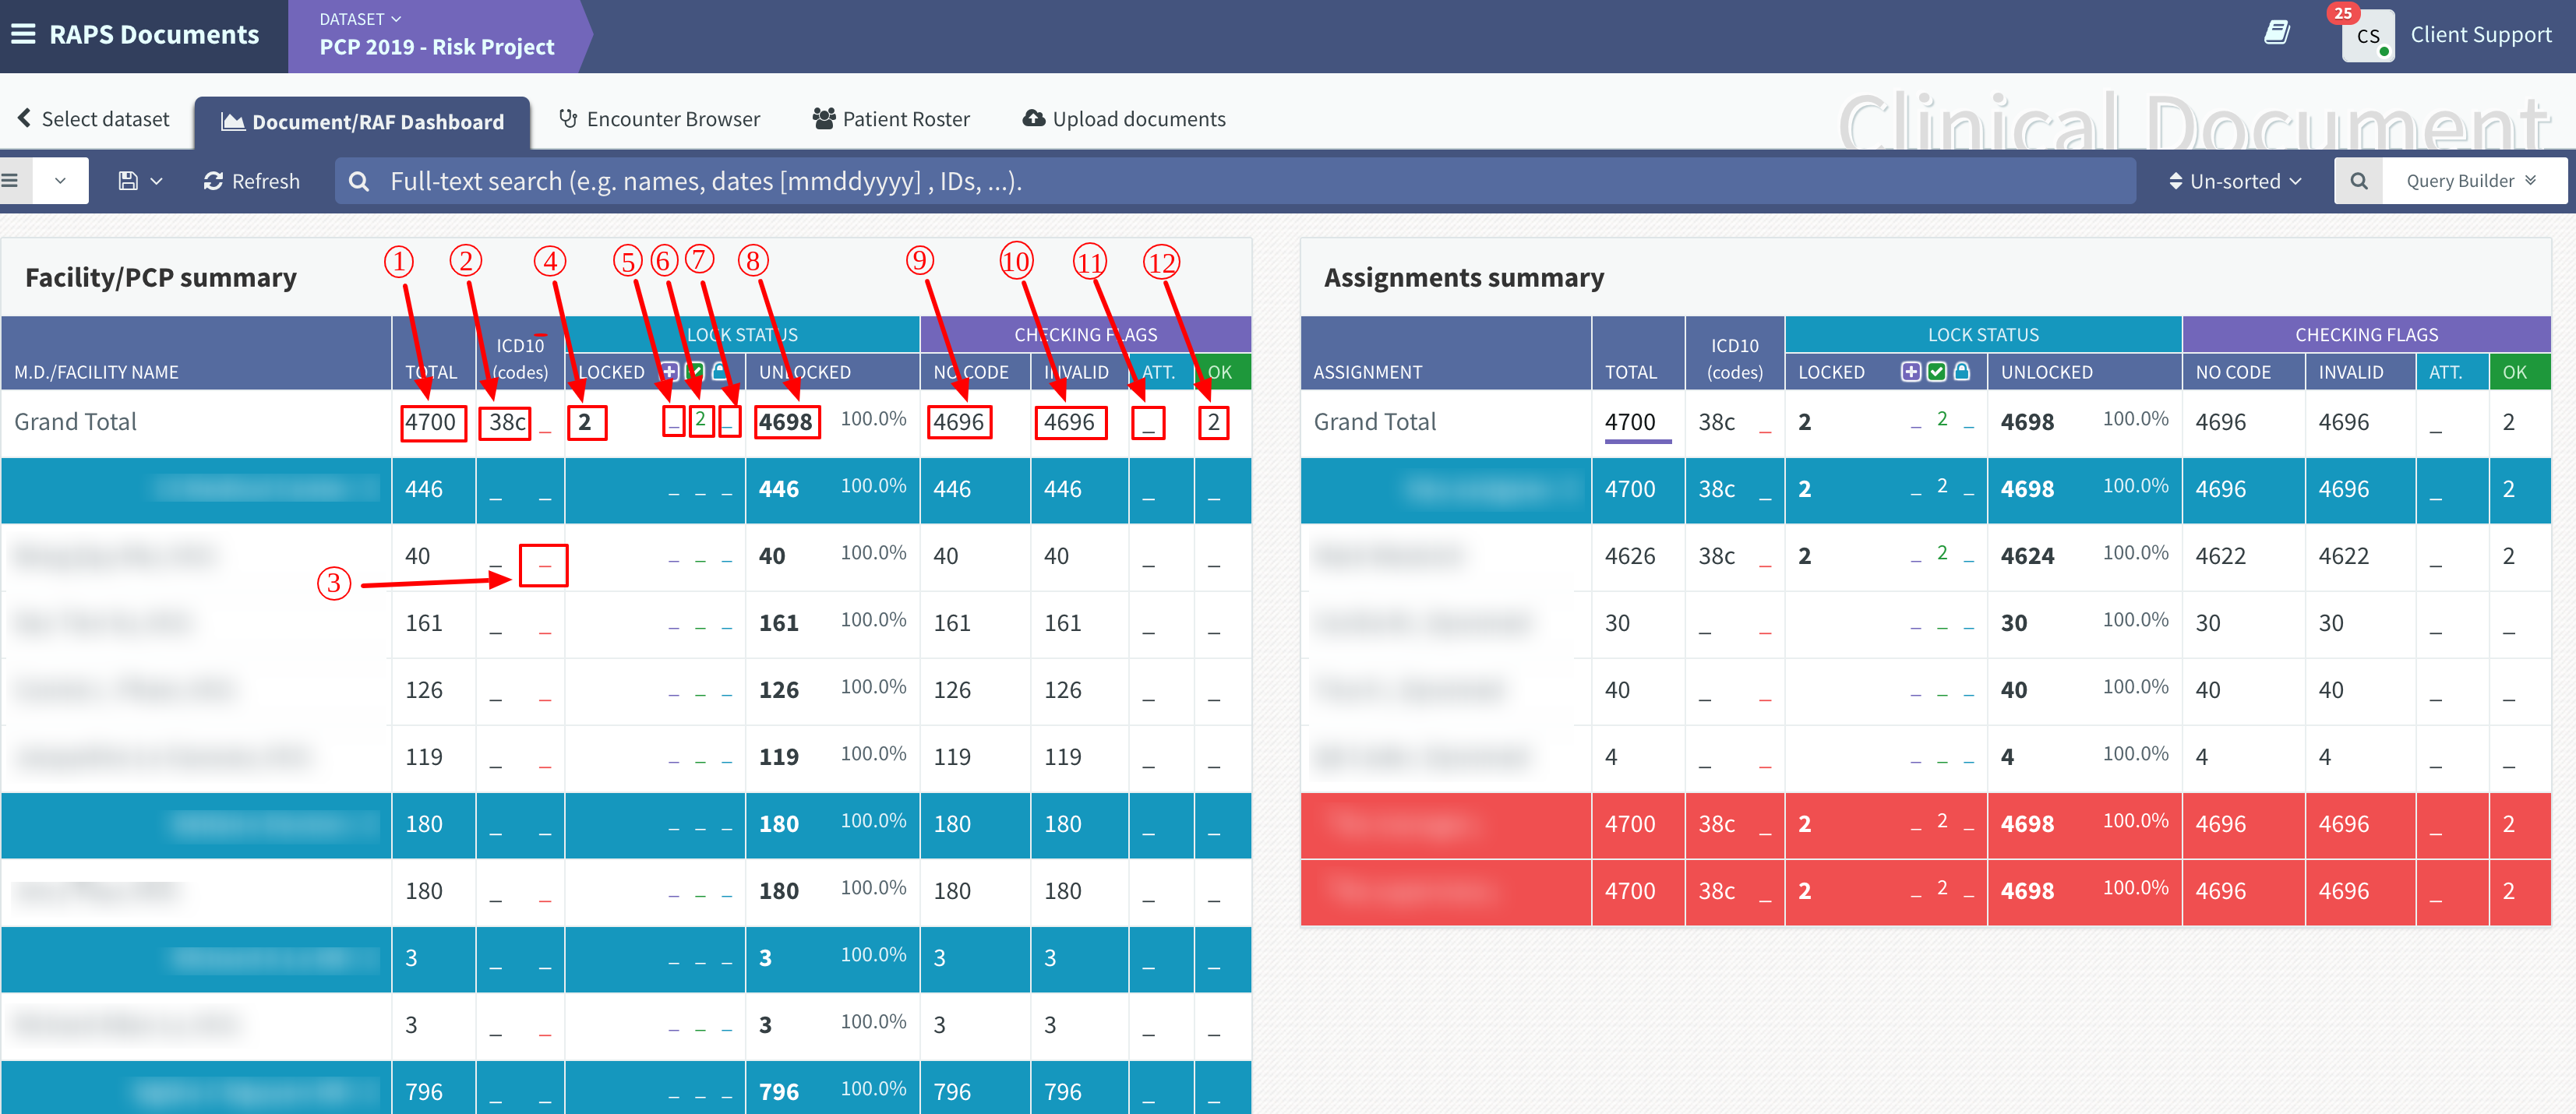Click the Facility/PCP summary heading
The image size is (2576, 1114).
(x=161, y=277)
